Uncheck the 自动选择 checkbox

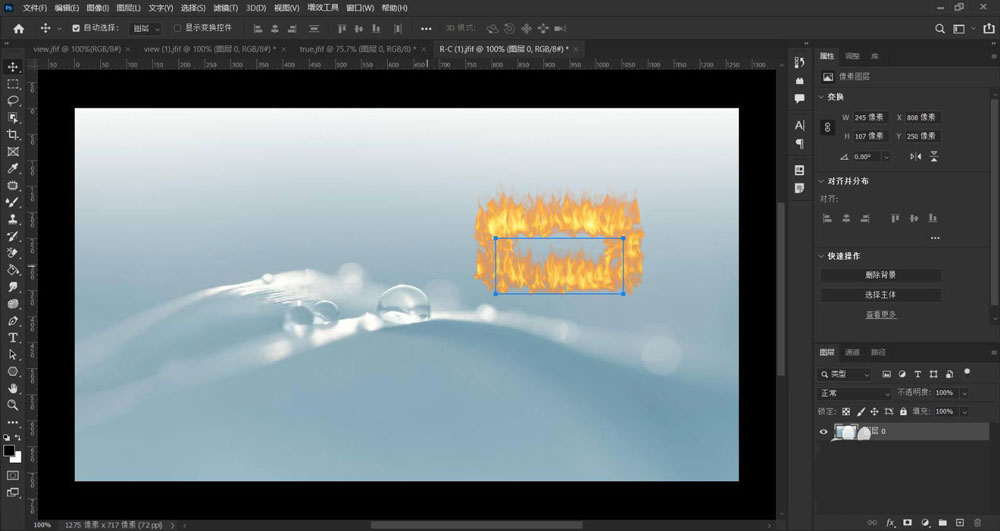76,29
